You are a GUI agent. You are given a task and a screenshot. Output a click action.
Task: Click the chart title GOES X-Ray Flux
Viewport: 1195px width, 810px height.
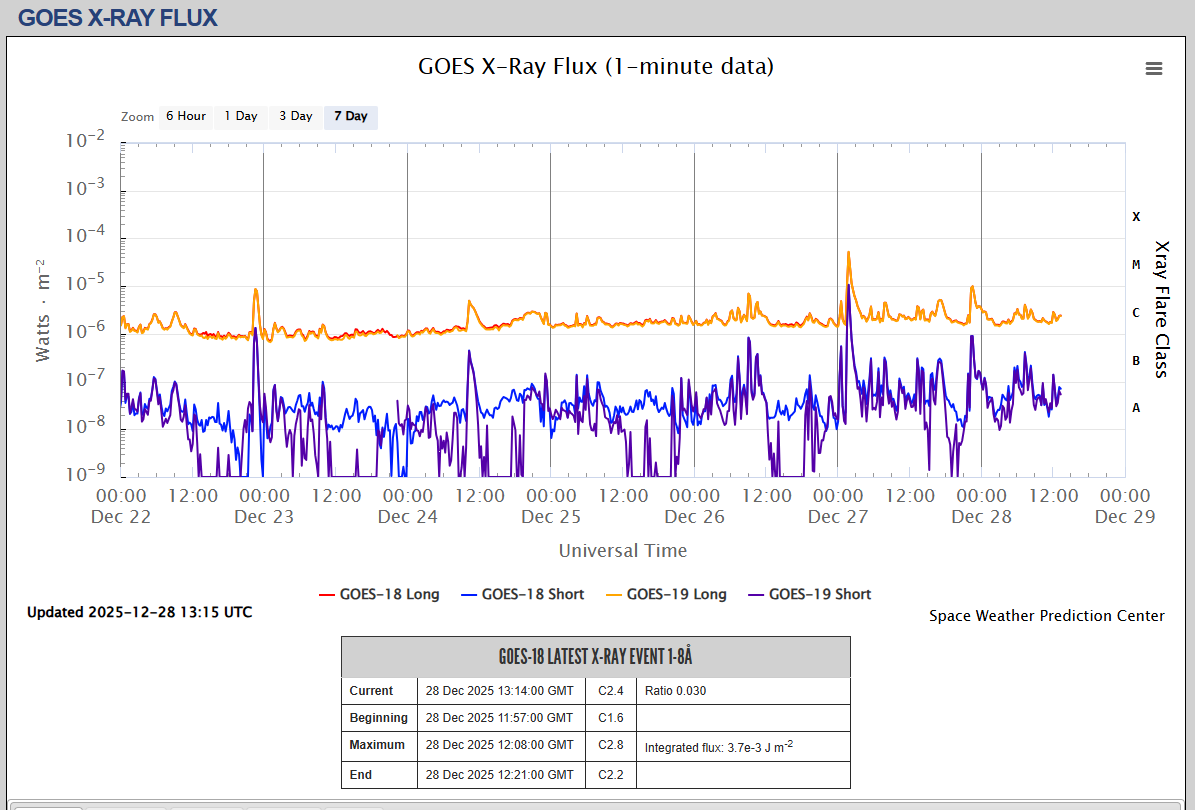point(595,67)
